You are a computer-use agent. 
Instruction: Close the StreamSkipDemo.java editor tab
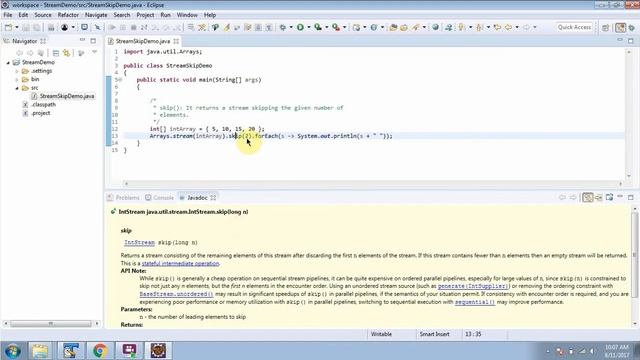(x=176, y=41)
